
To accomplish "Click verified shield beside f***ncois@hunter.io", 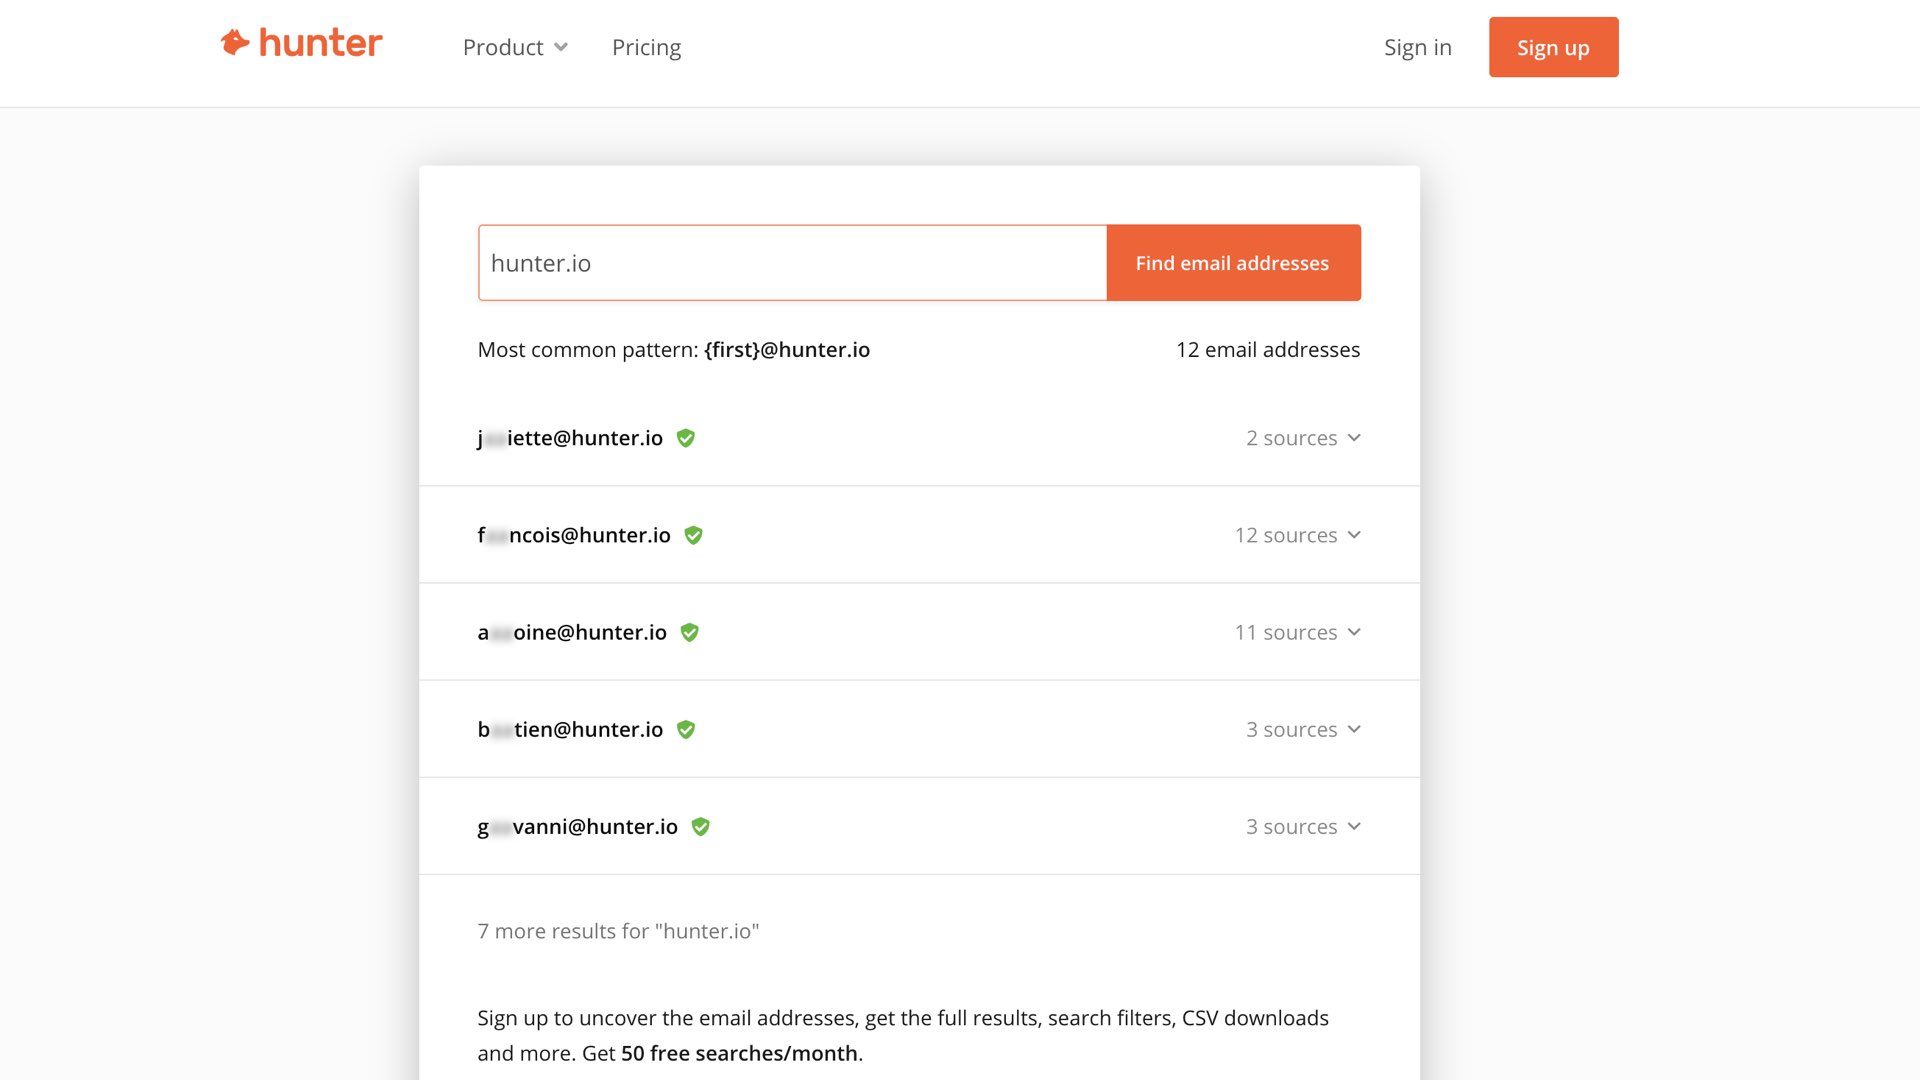I will click(x=693, y=535).
